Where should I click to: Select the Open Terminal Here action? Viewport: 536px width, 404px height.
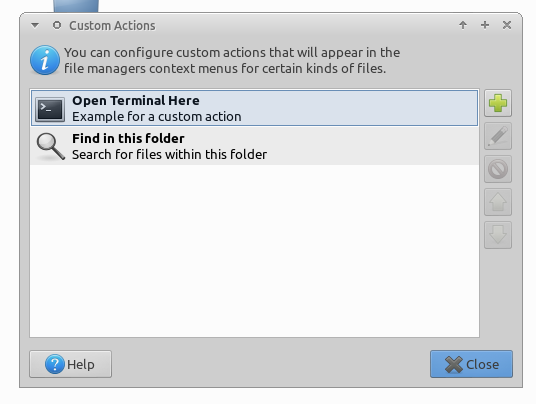pyautogui.click(x=254, y=108)
